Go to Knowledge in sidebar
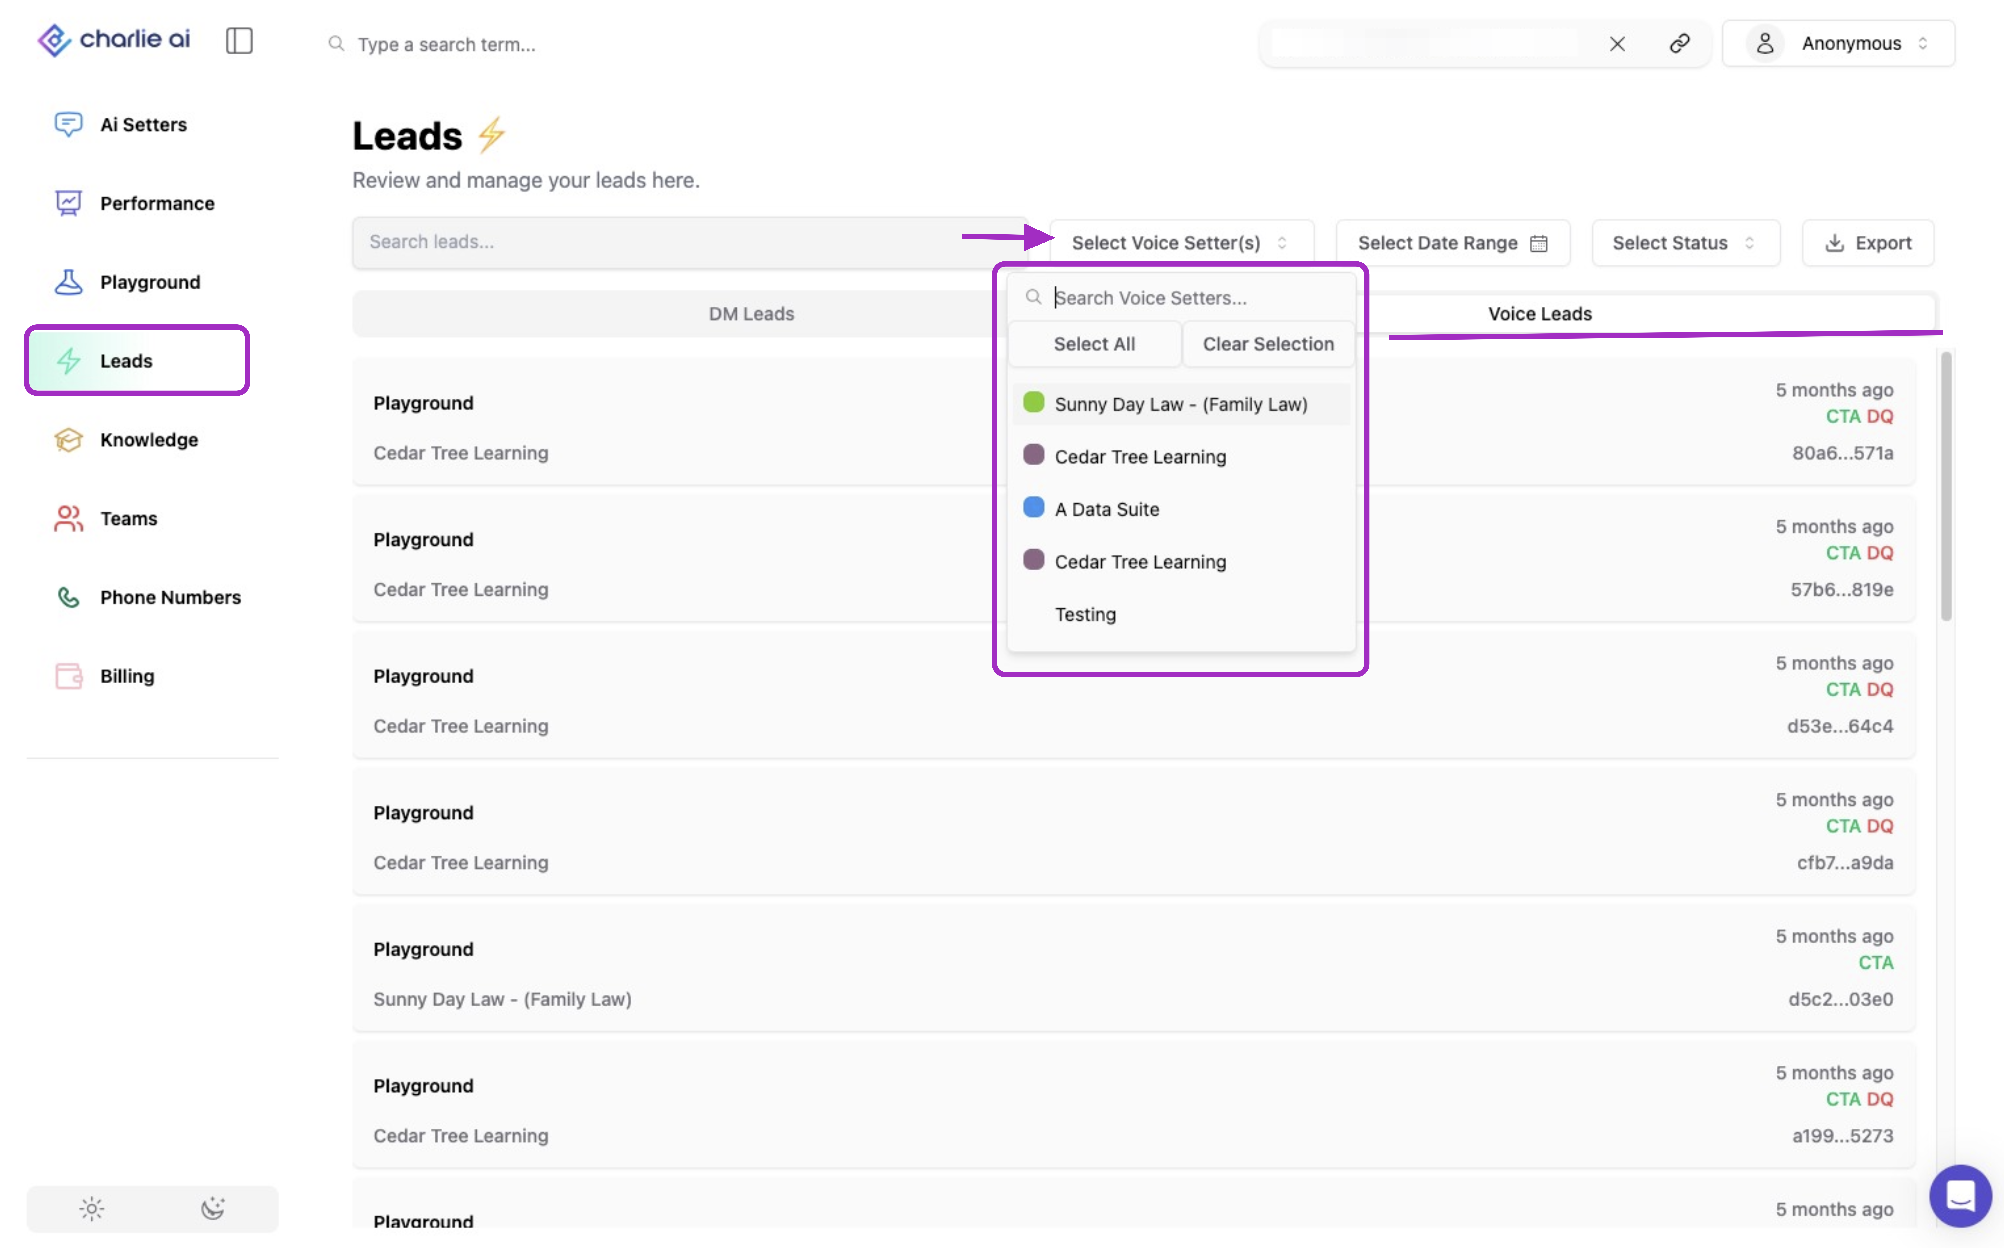Screen dimensions: 2004x1248 tap(149, 440)
